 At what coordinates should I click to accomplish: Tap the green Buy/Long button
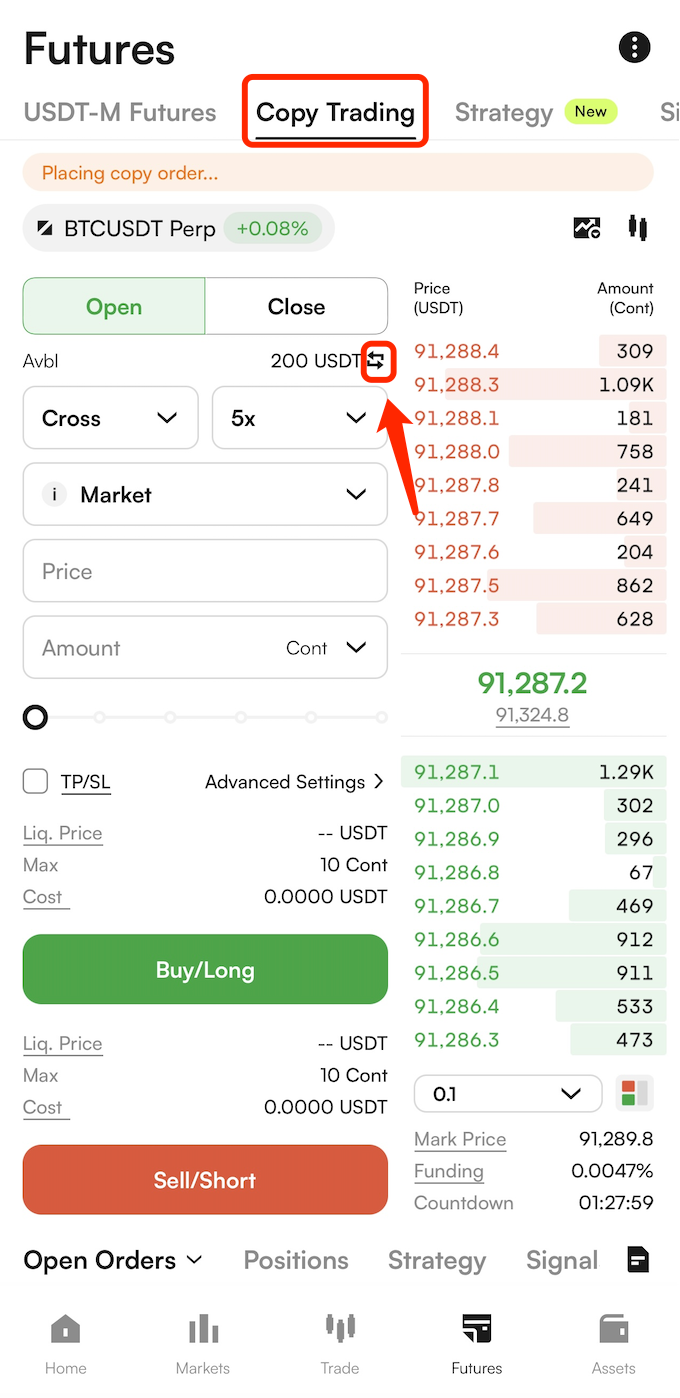click(x=205, y=969)
